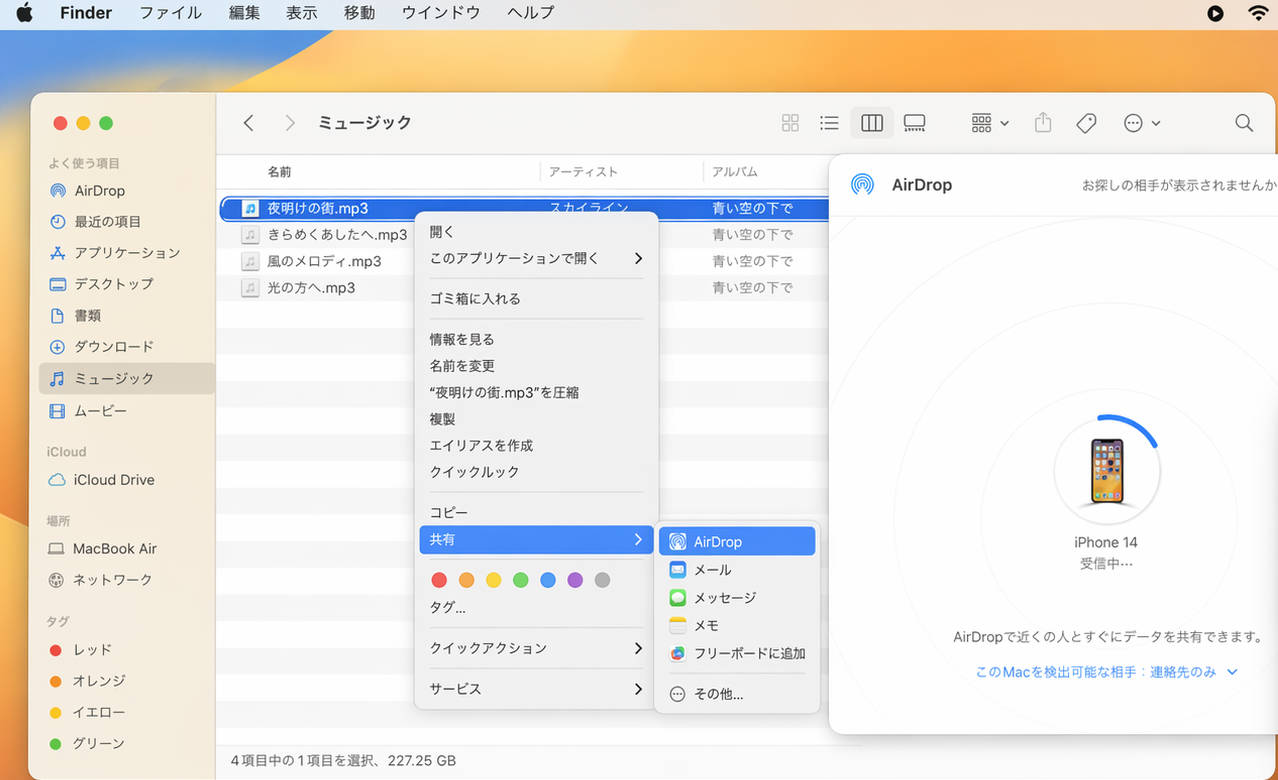1278x780 pixels.
Task: Open the grouping options dropdown
Action: (986, 122)
